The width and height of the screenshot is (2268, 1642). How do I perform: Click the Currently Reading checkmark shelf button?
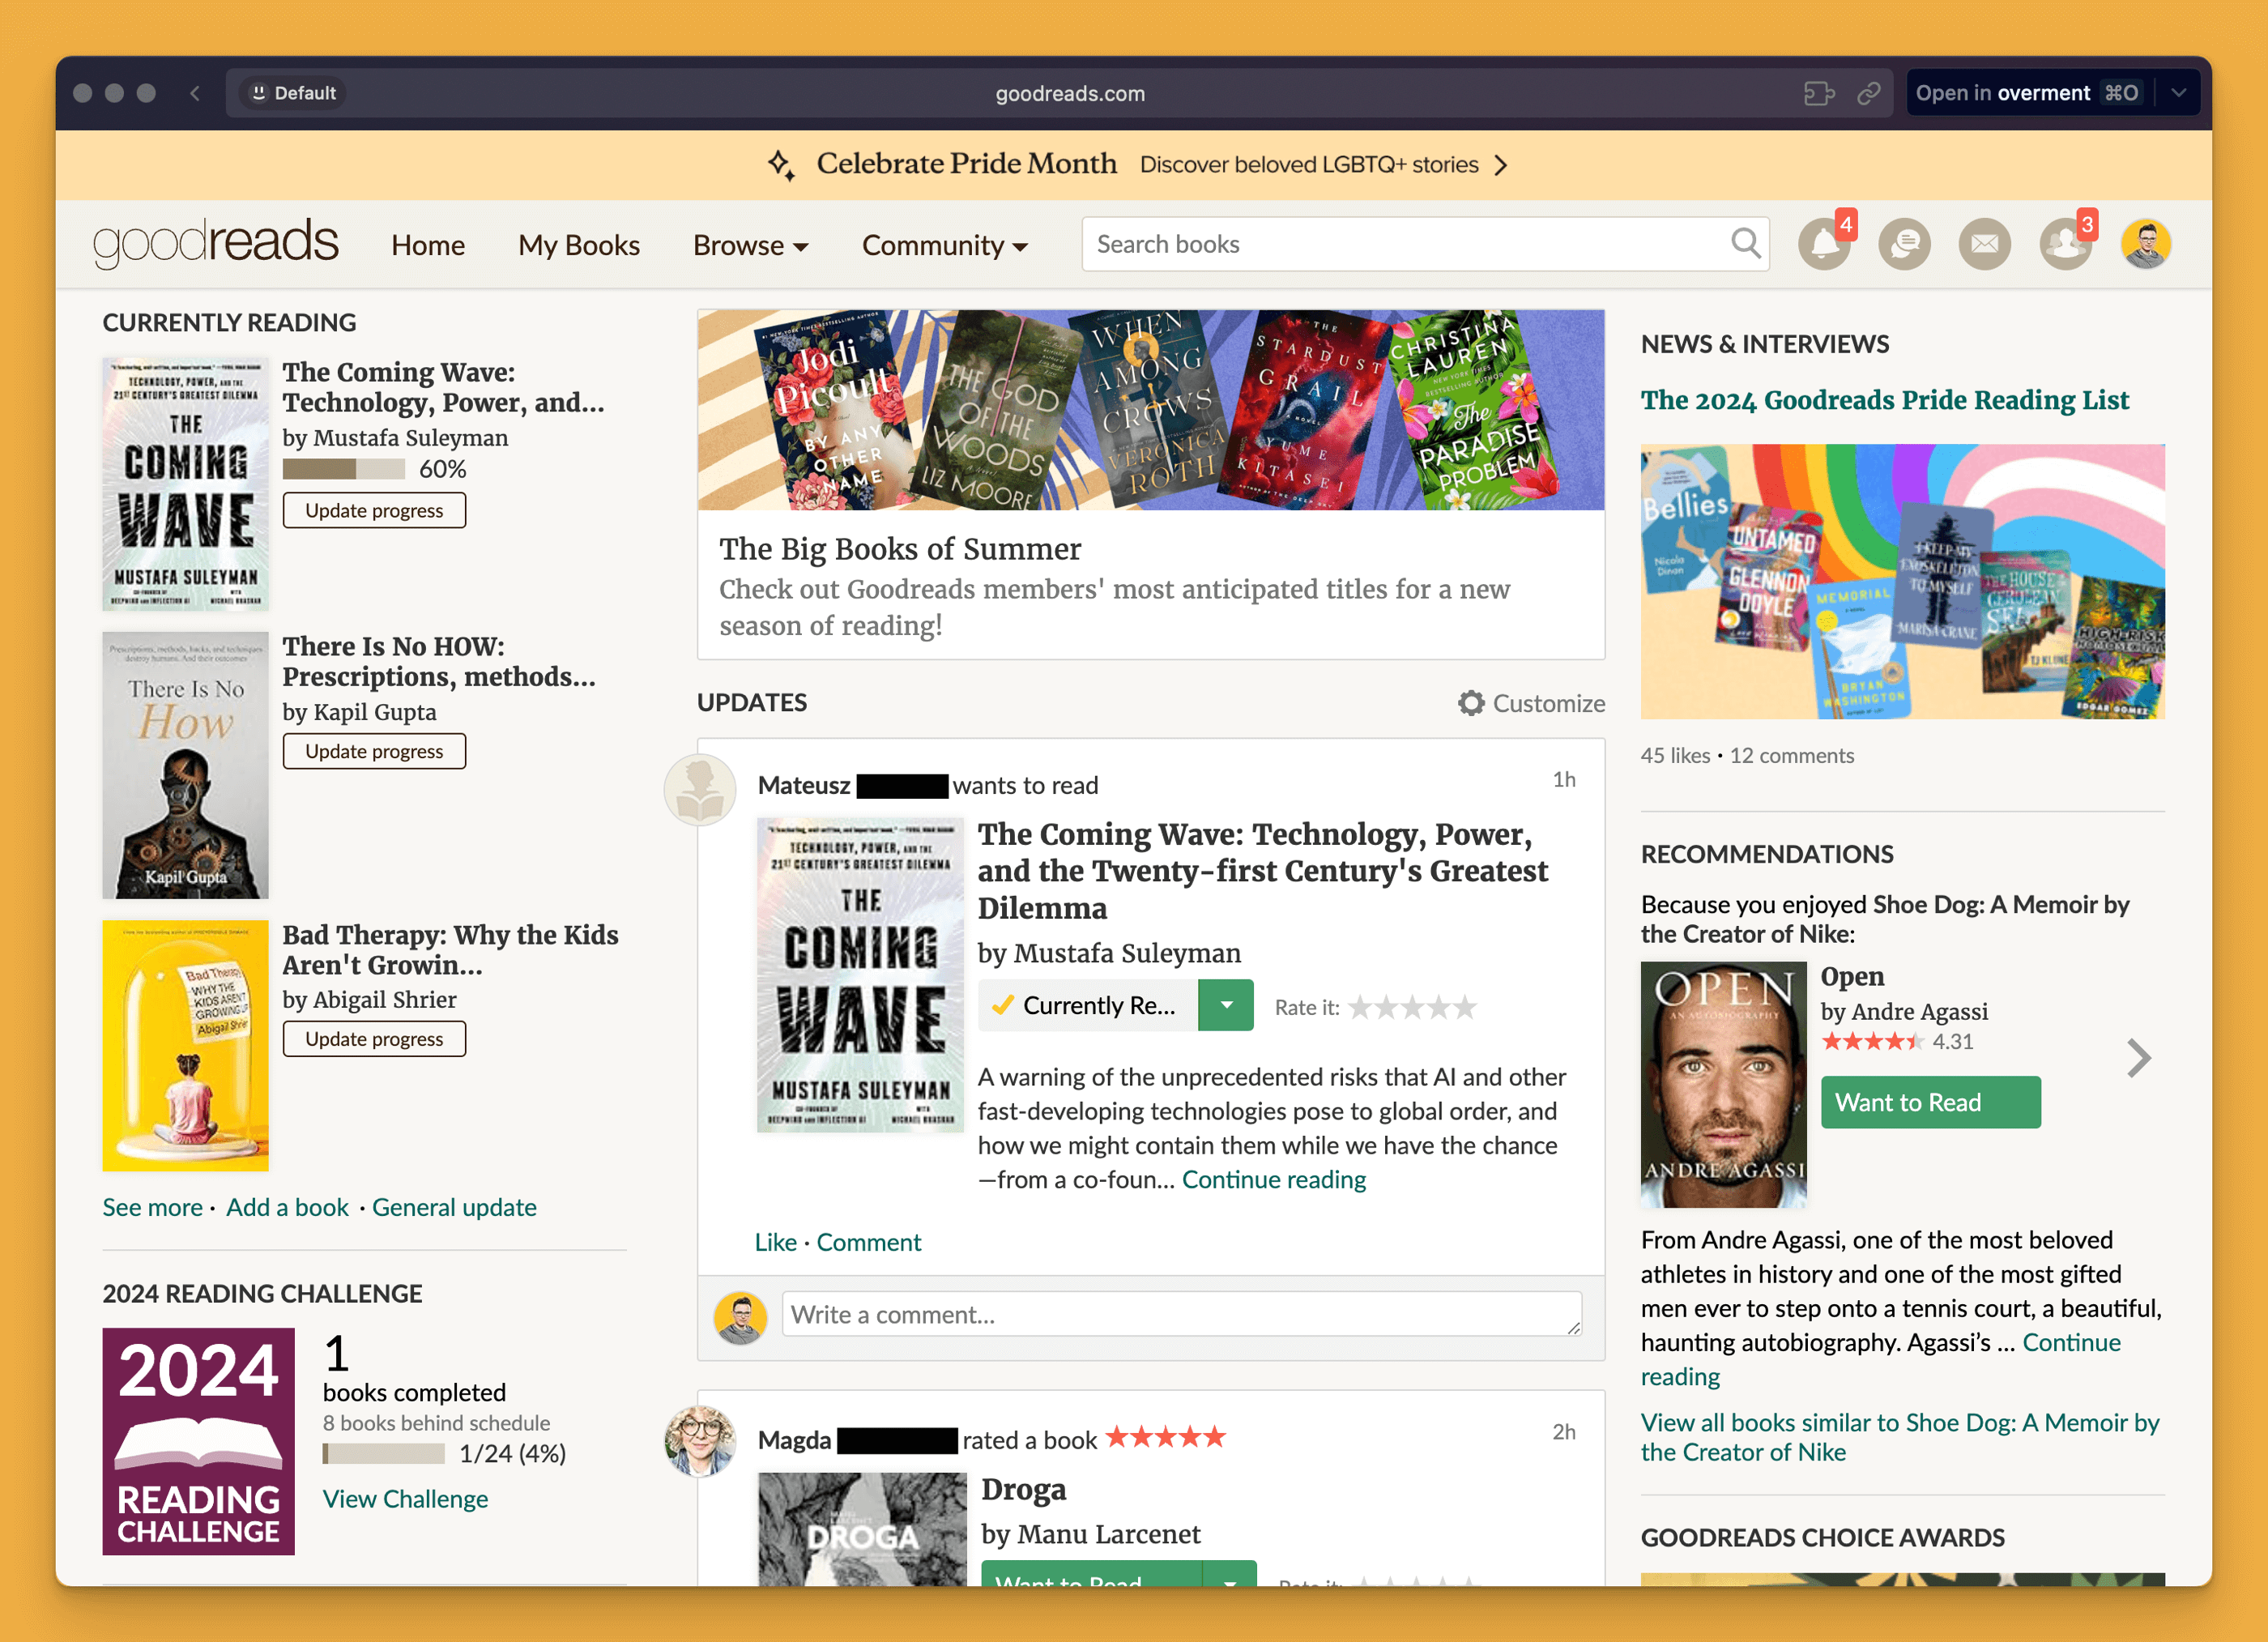point(1087,1005)
